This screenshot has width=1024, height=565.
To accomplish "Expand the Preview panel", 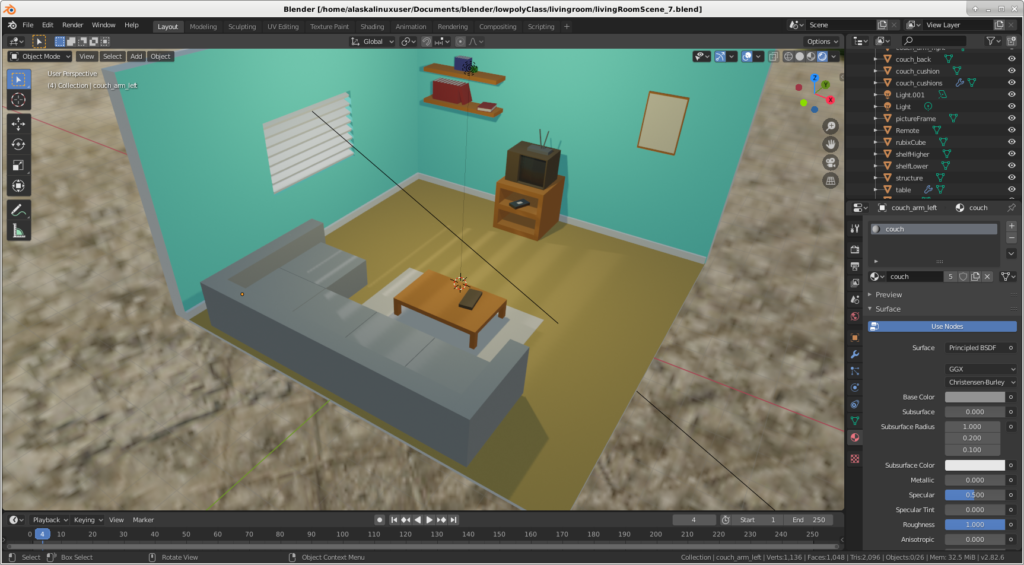I will coord(888,295).
